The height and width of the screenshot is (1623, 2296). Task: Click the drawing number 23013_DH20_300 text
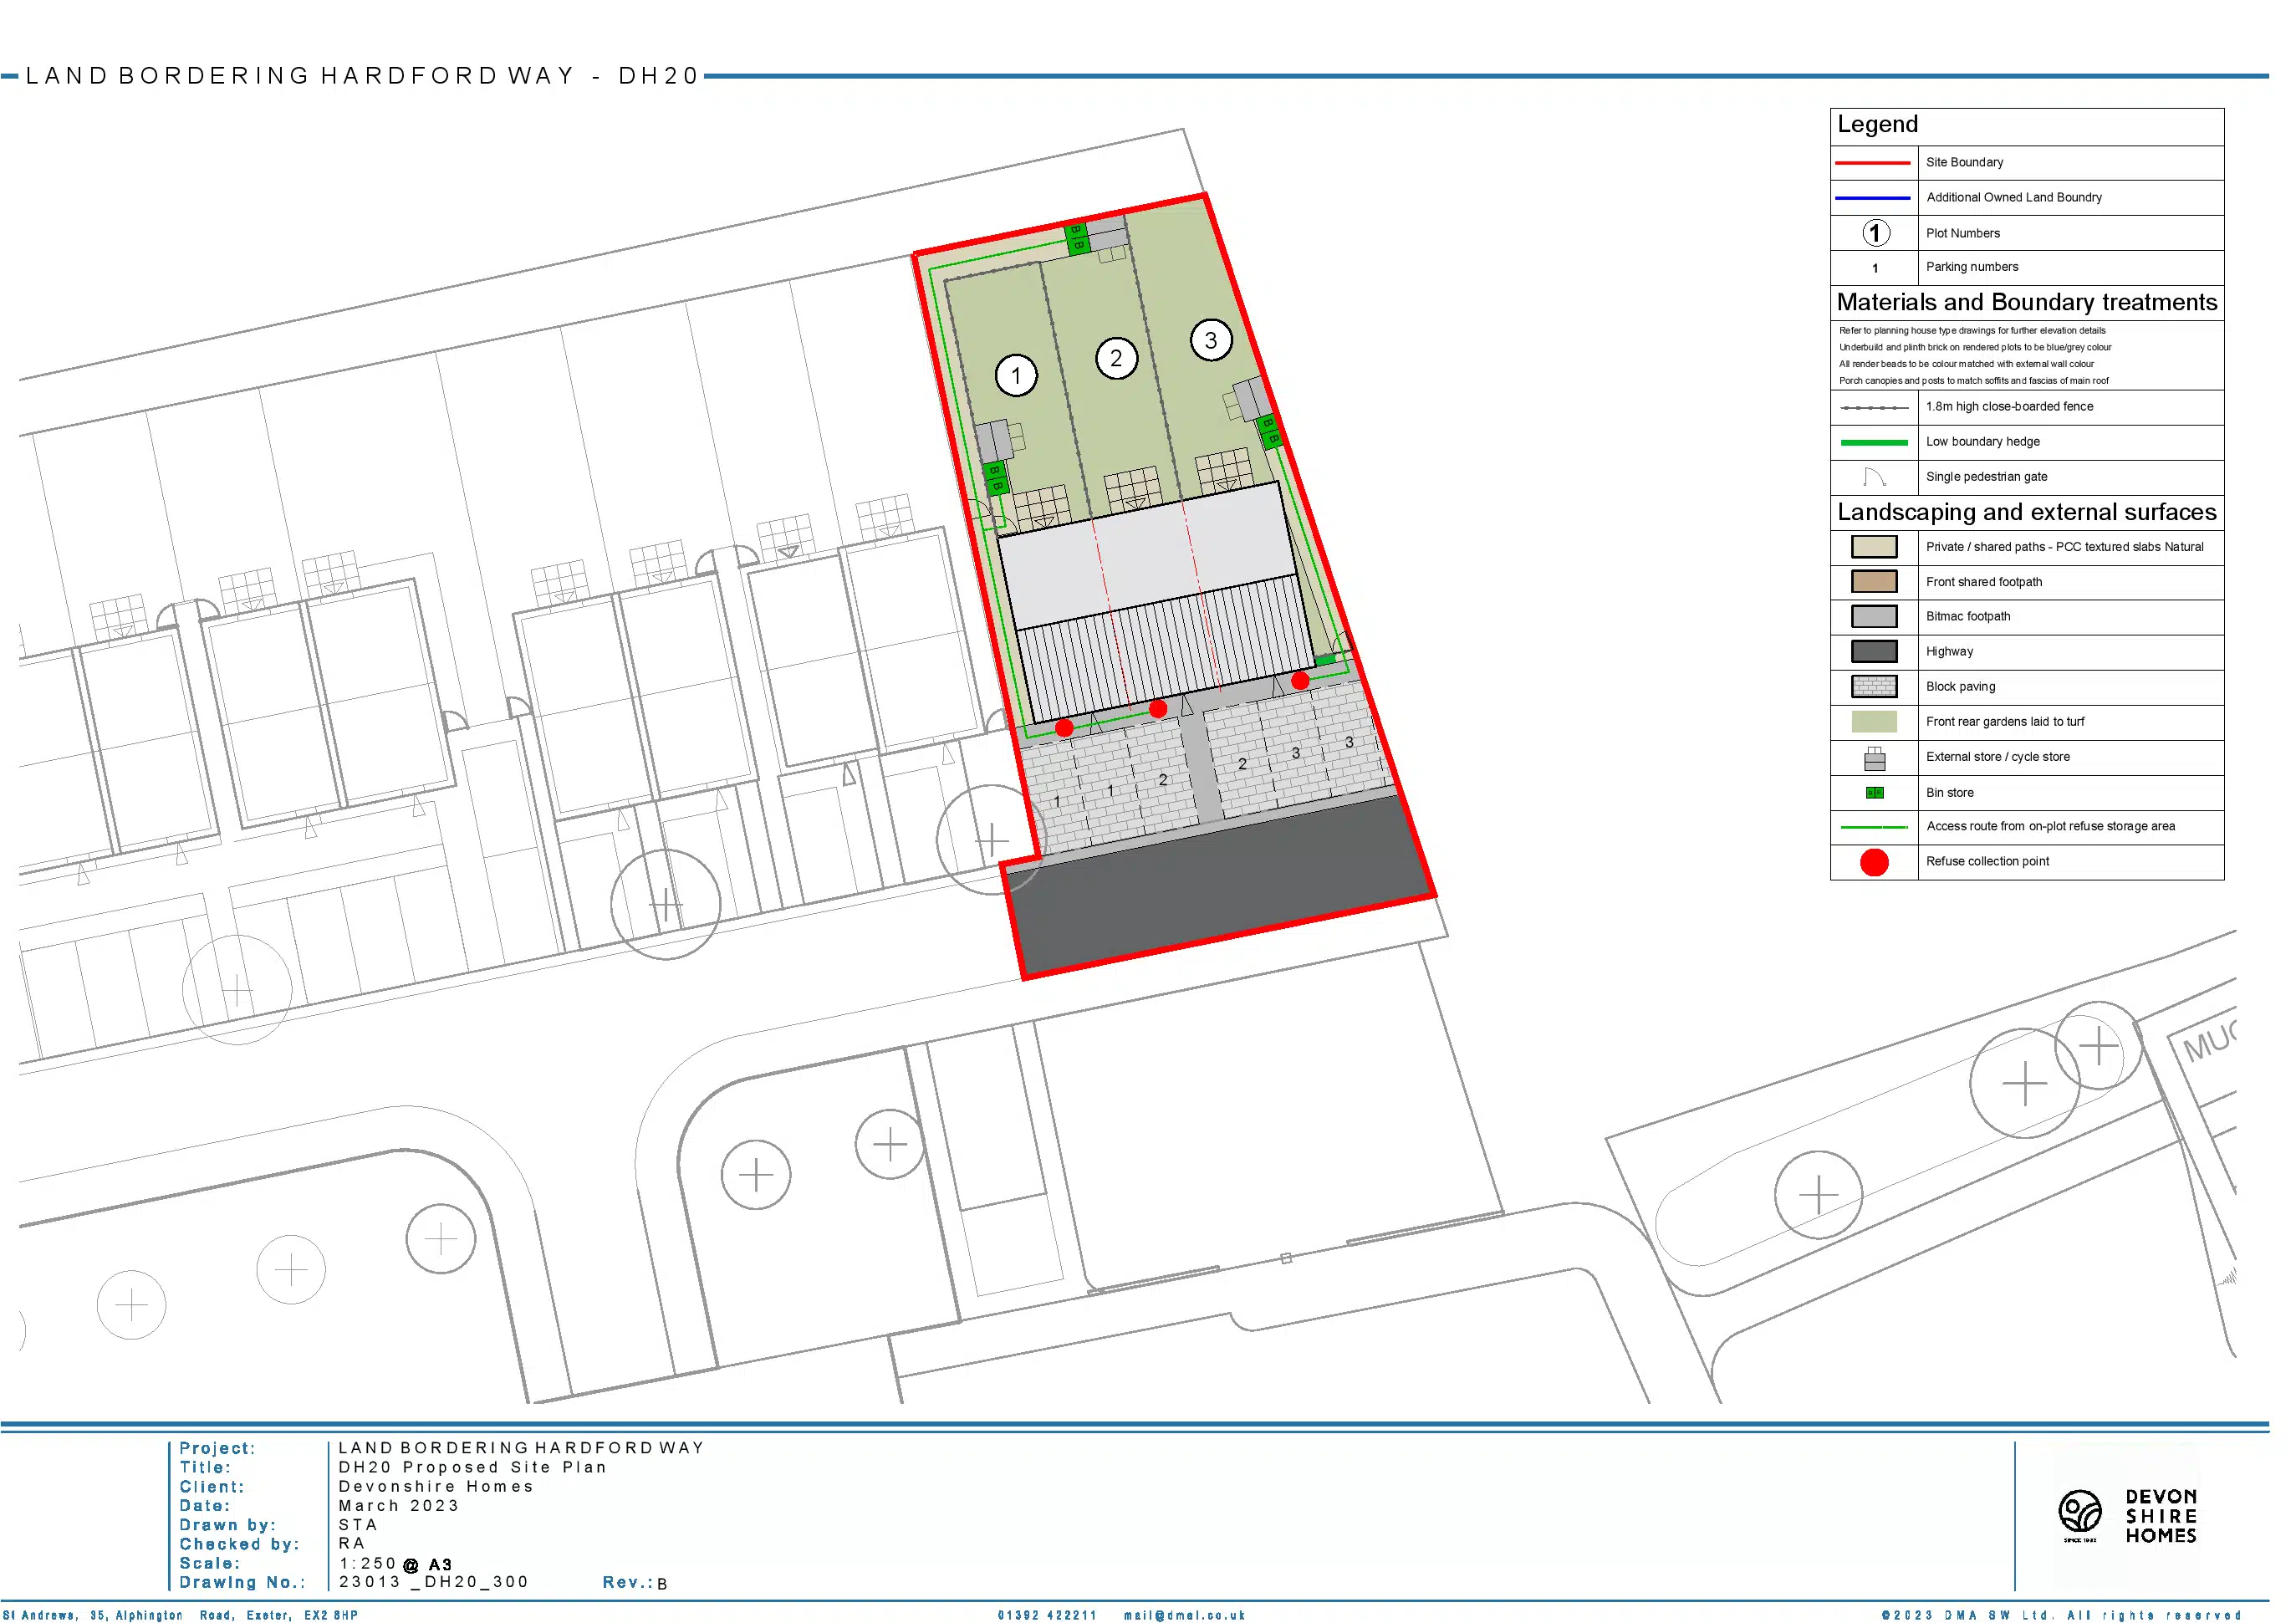click(x=433, y=1582)
